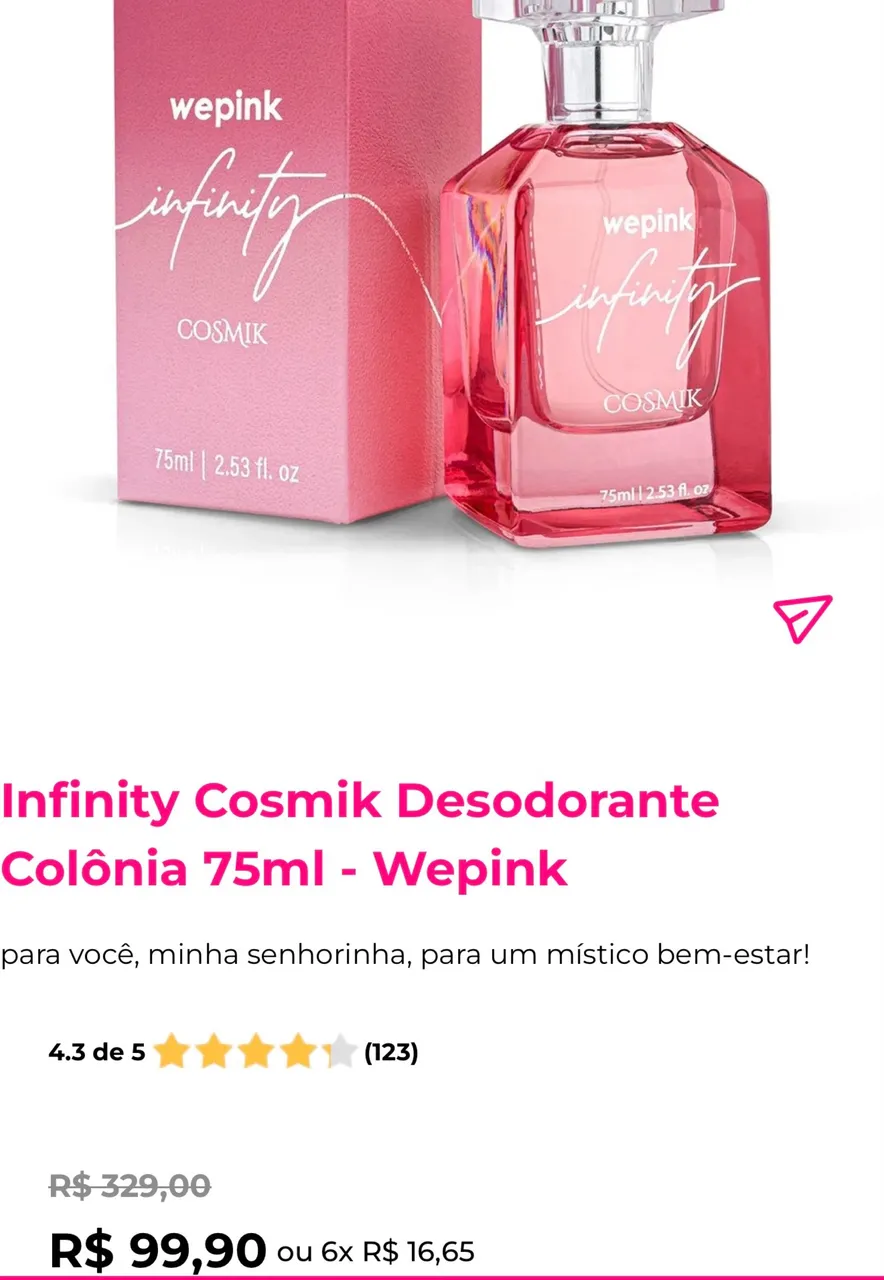
Task: Open the (123) reviews count
Action: click(x=391, y=1052)
